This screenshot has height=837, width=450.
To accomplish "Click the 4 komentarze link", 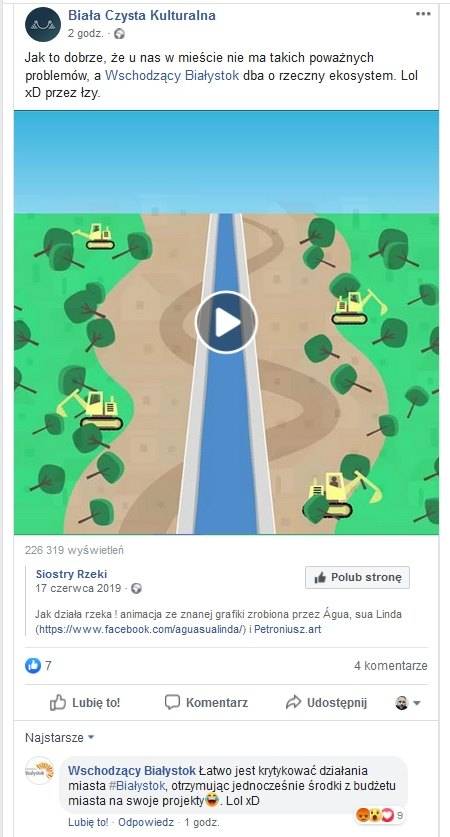I will tap(391, 666).
